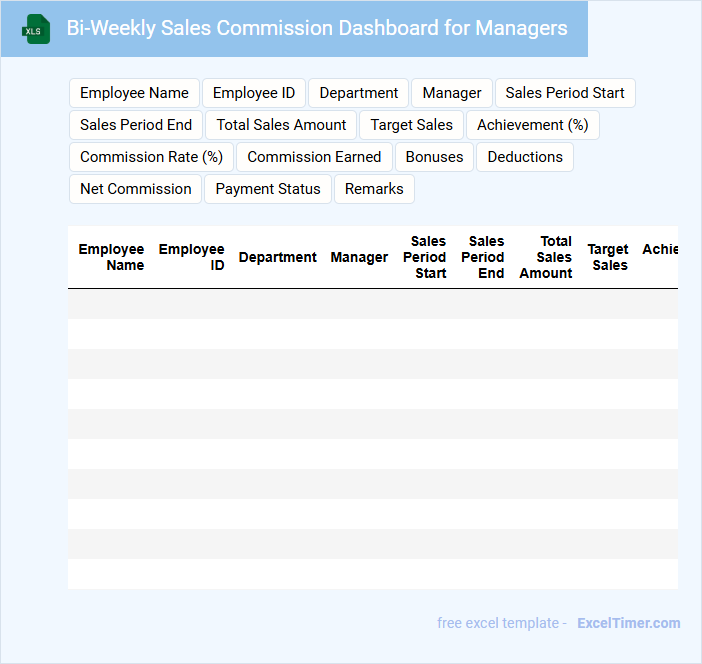Click the Employee ID tag
The width and height of the screenshot is (702, 664).
click(254, 93)
